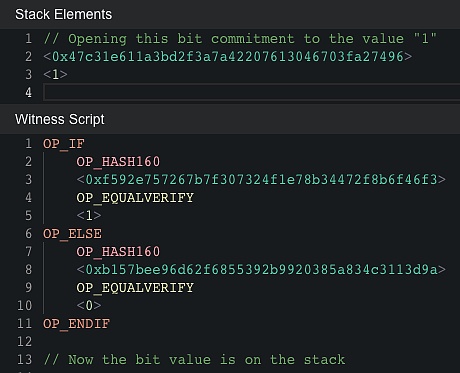Place cursor in empty stack line 4
Viewport: 460px width, 373px height.
coord(252,92)
